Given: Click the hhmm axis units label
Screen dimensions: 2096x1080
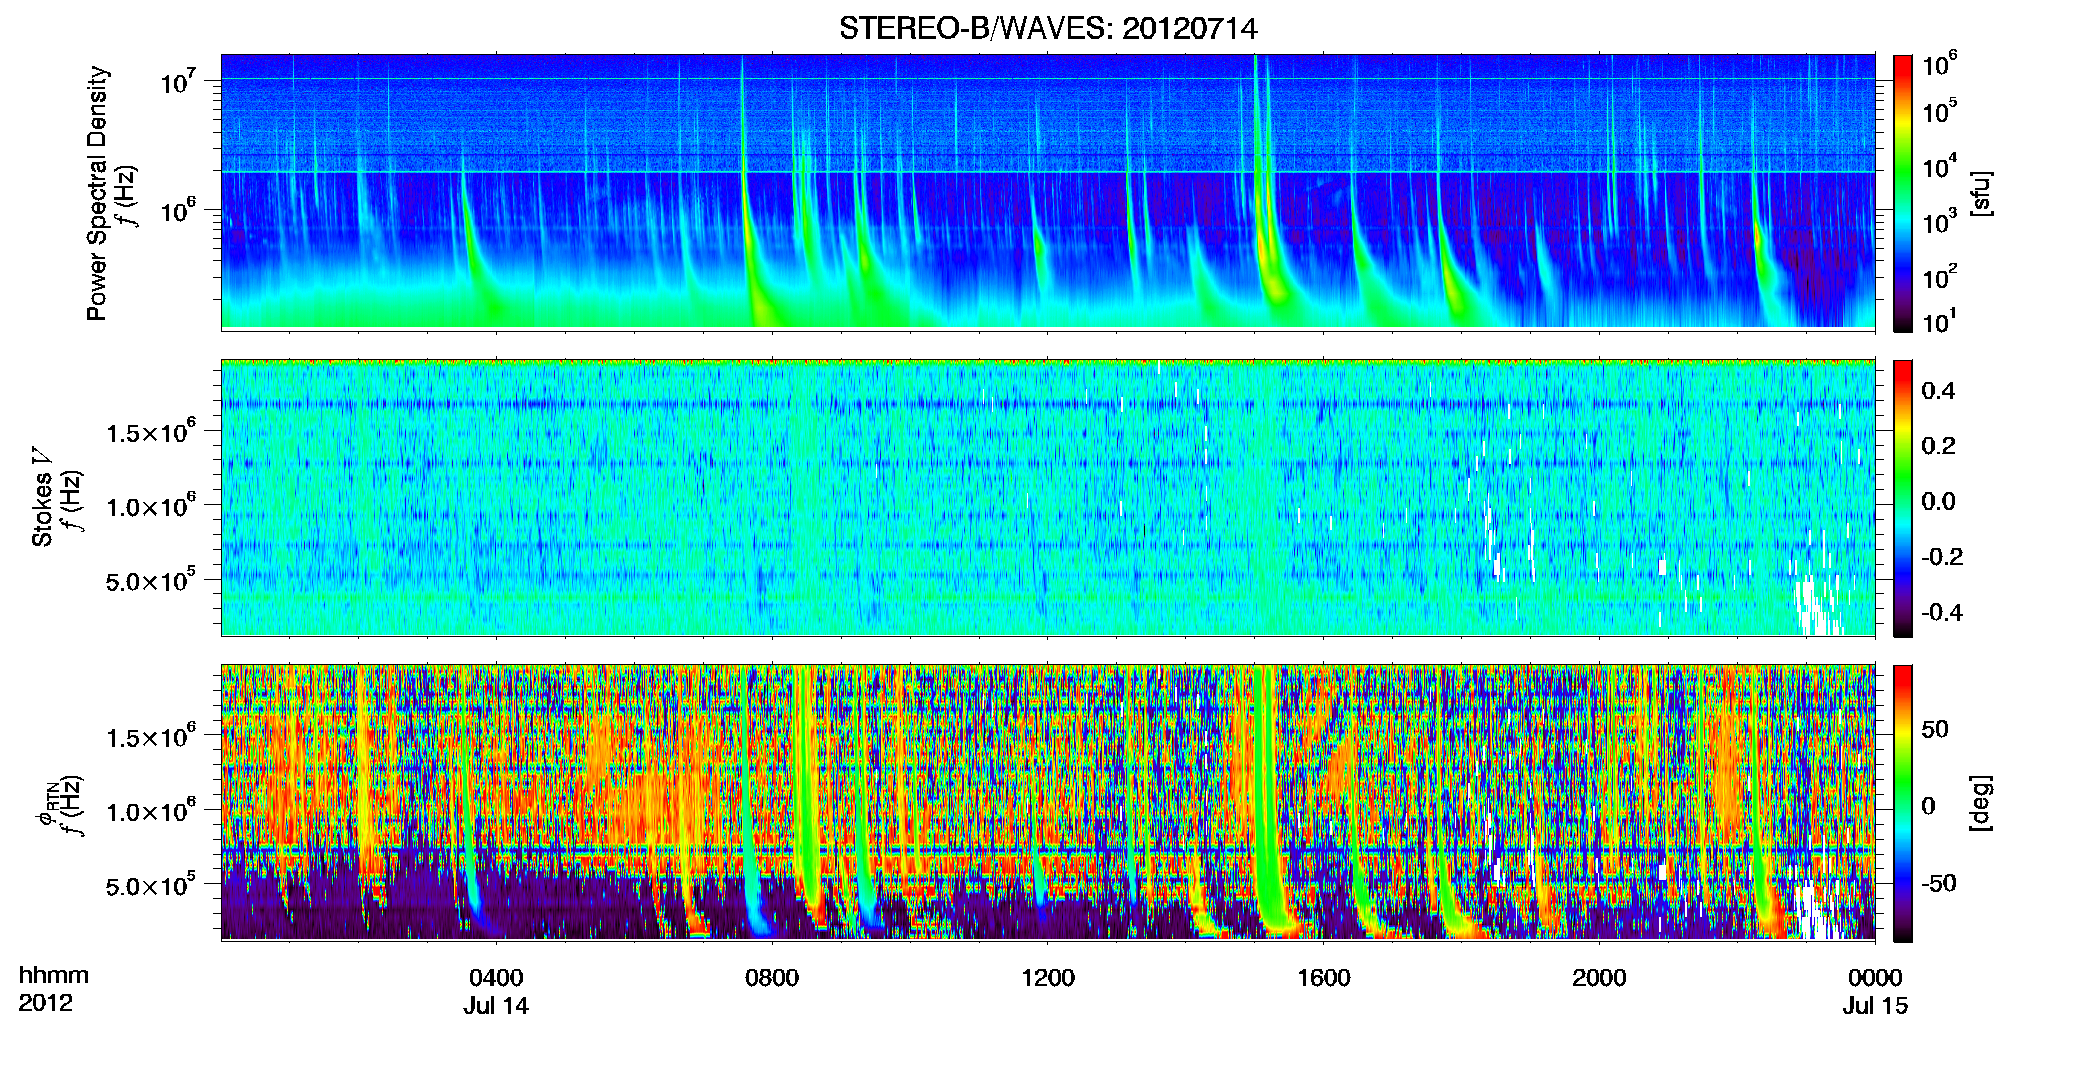Looking at the screenshot, I should (x=54, y=975).
